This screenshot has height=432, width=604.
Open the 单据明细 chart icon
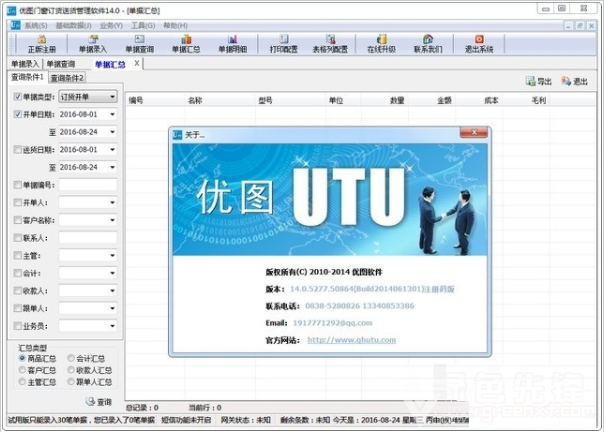[x=232, y=44]
